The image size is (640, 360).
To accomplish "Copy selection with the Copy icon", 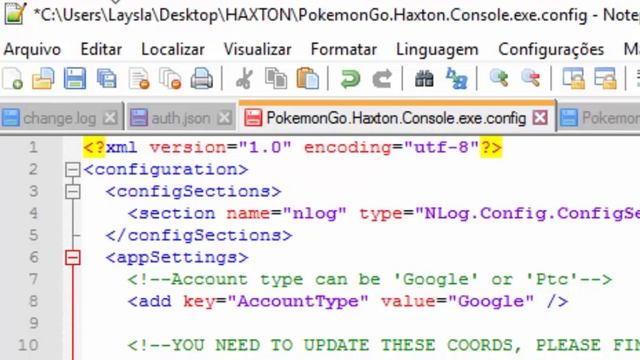I will [276, 78].
